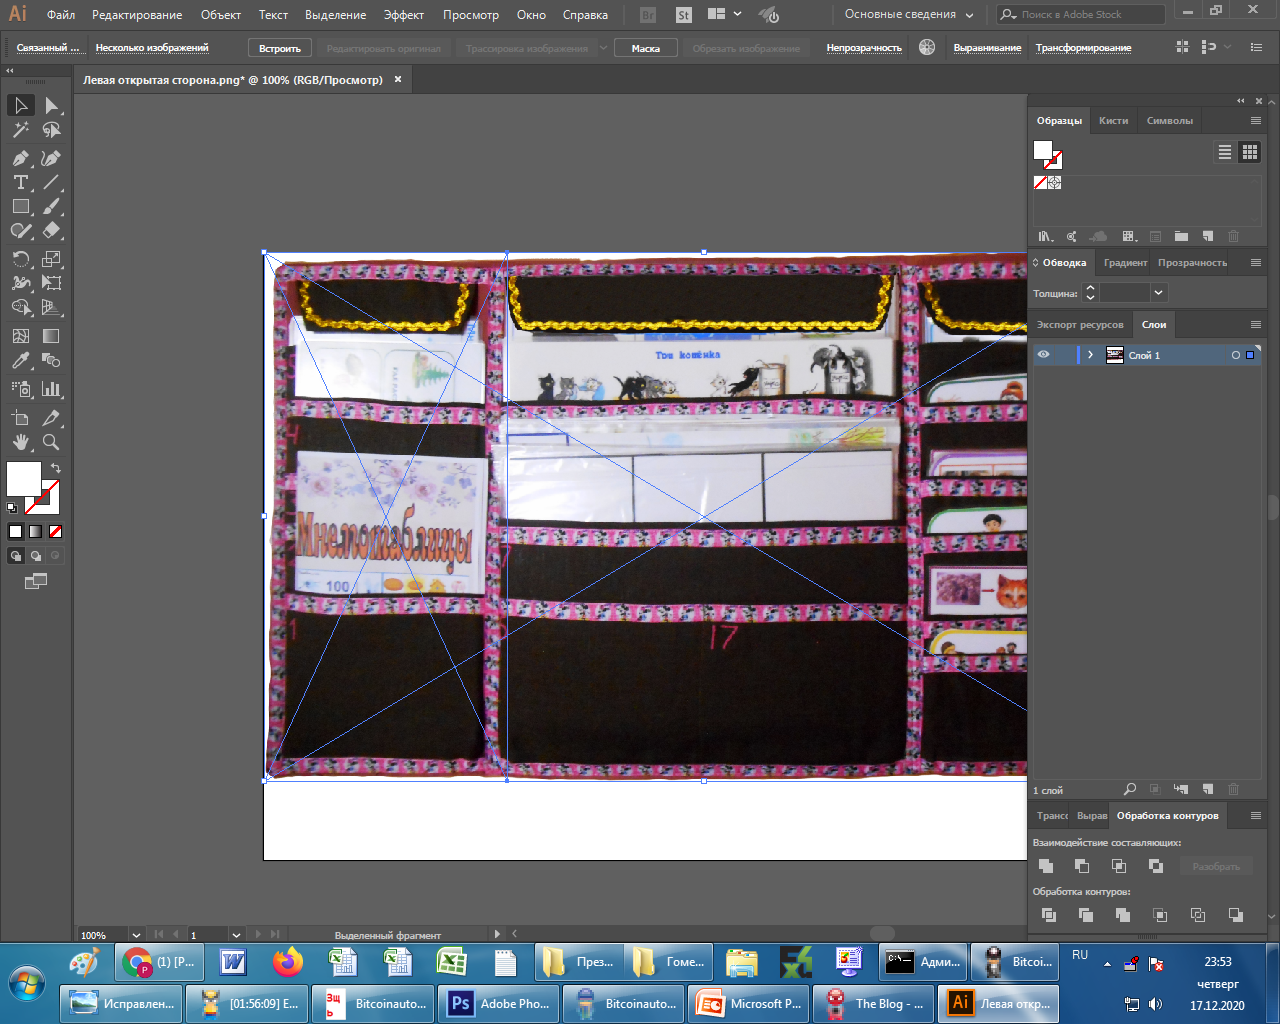Create a new layer in Layers panel

coord(1208,790)
